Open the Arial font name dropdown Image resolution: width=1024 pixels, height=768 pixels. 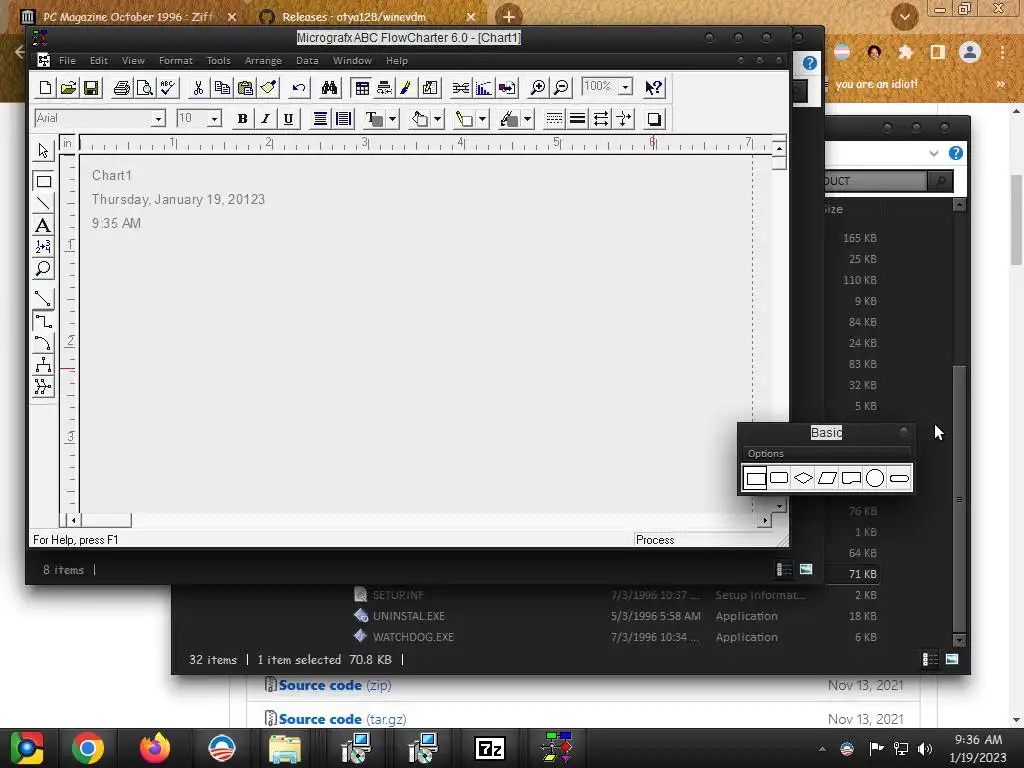coord(157,119)
